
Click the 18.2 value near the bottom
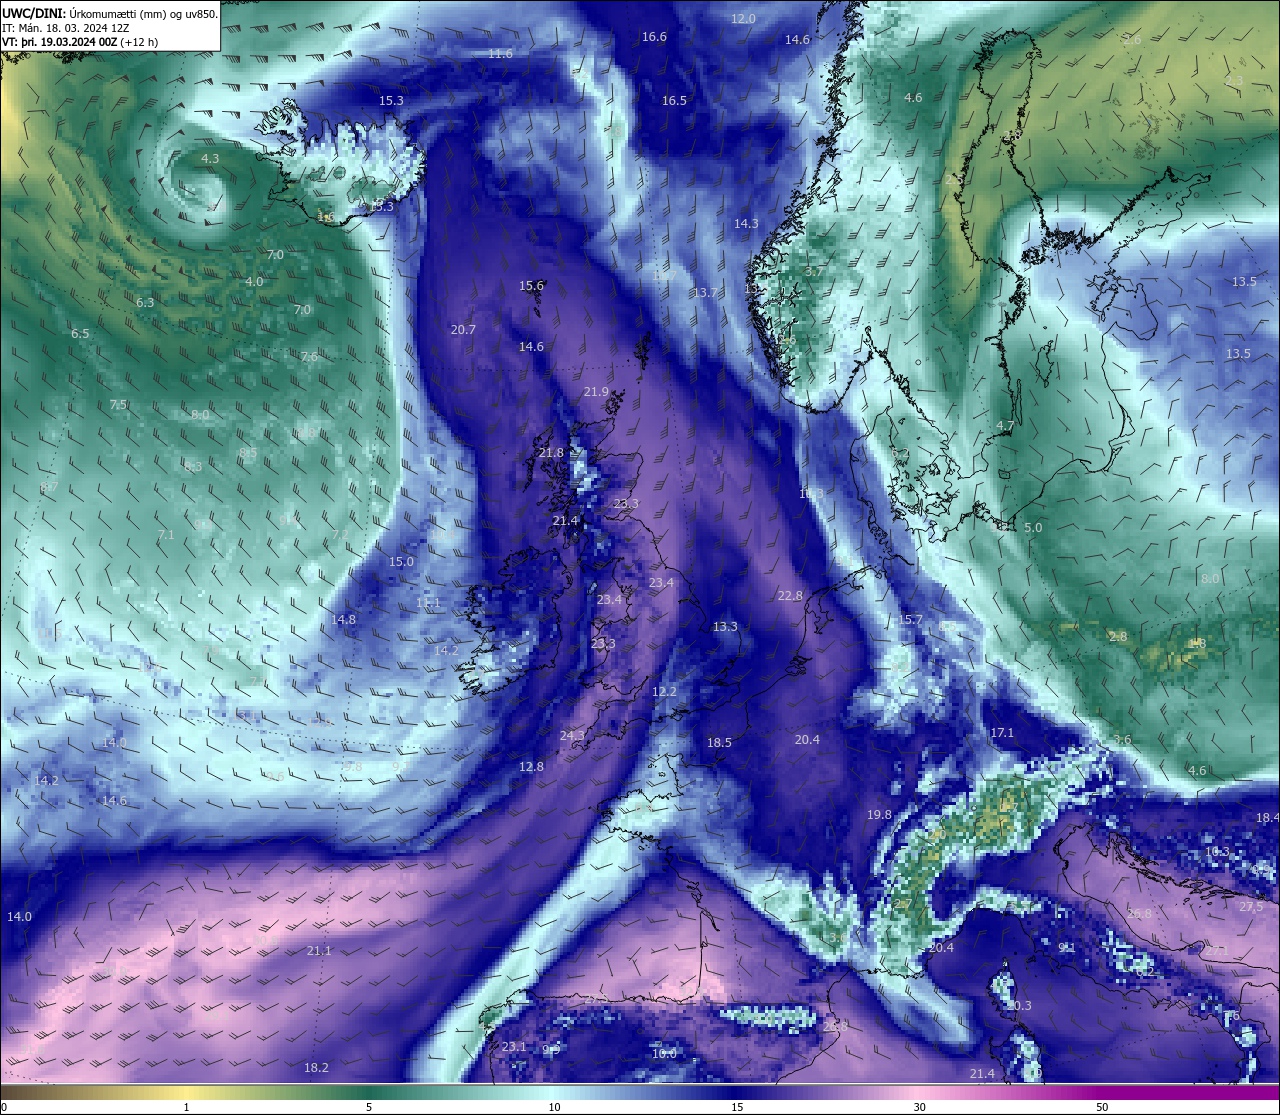pos(316,1068)
